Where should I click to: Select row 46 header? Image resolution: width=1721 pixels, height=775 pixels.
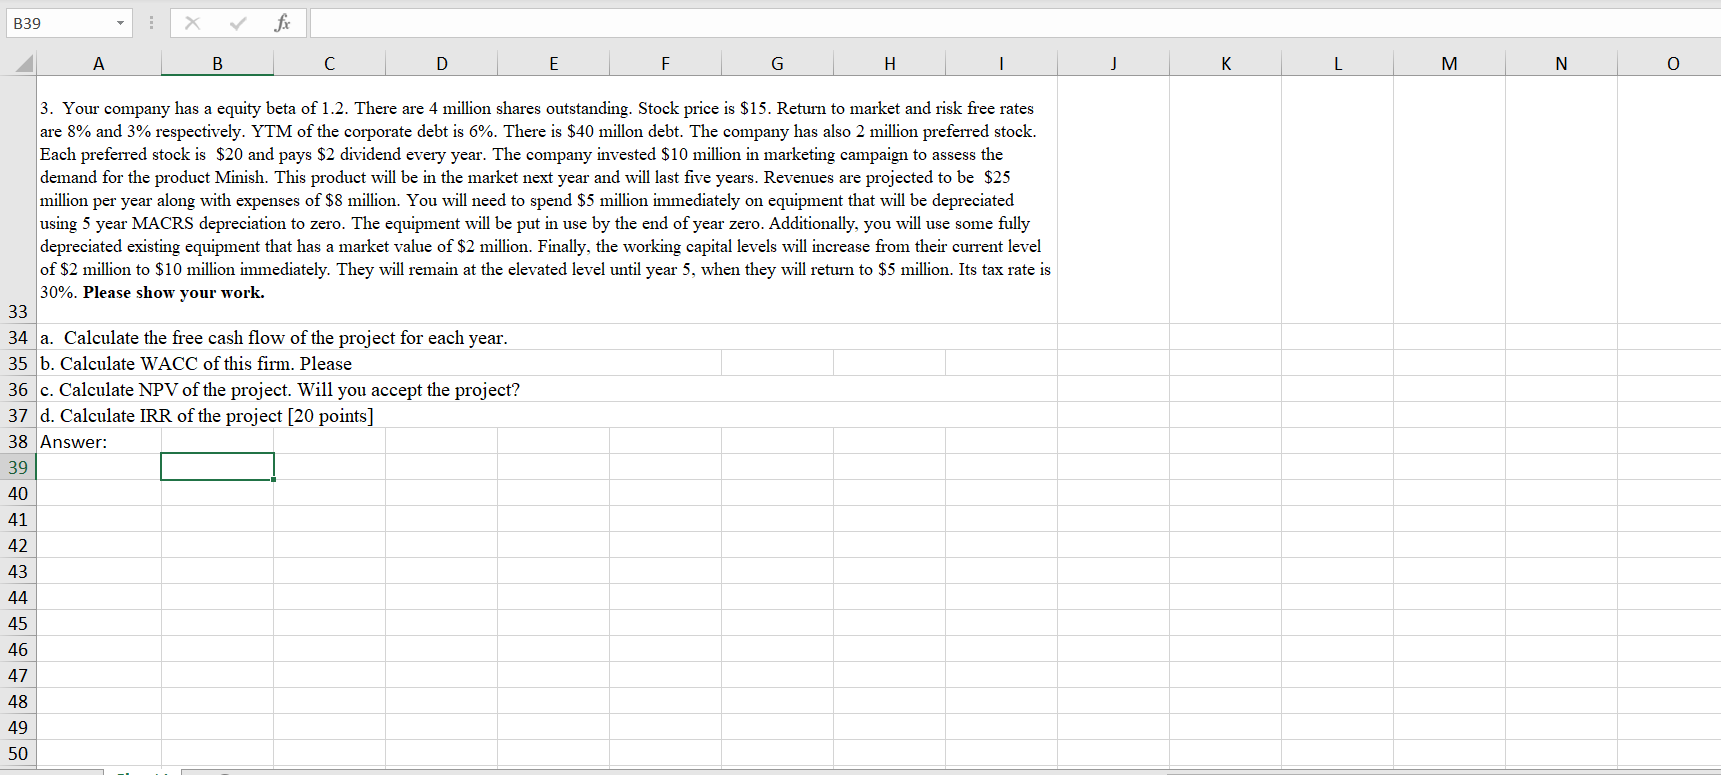click(18, 649)
